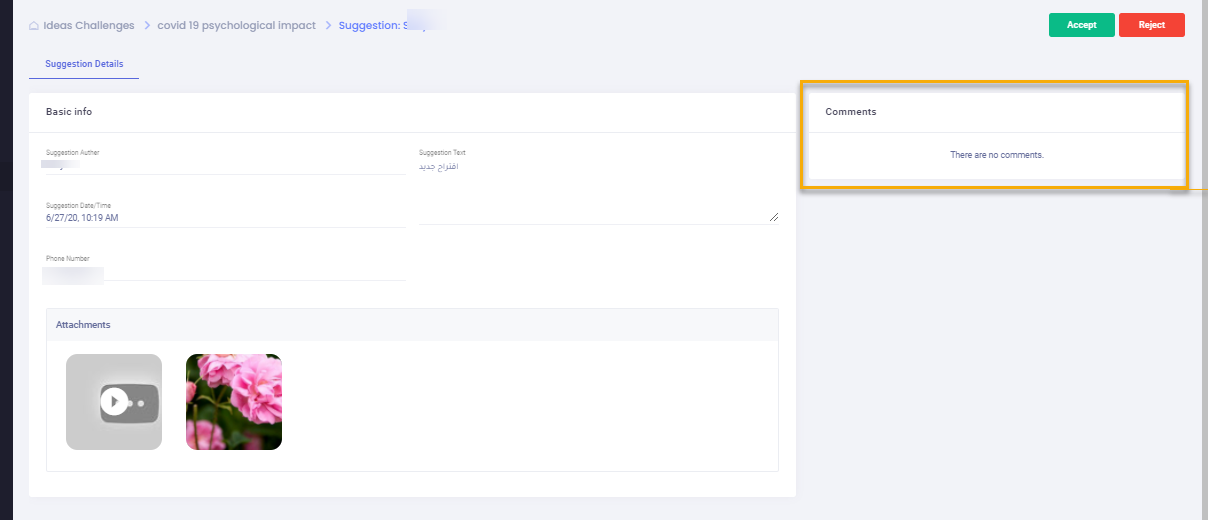Switch to the Suggestion Details tab

(84, 64)
